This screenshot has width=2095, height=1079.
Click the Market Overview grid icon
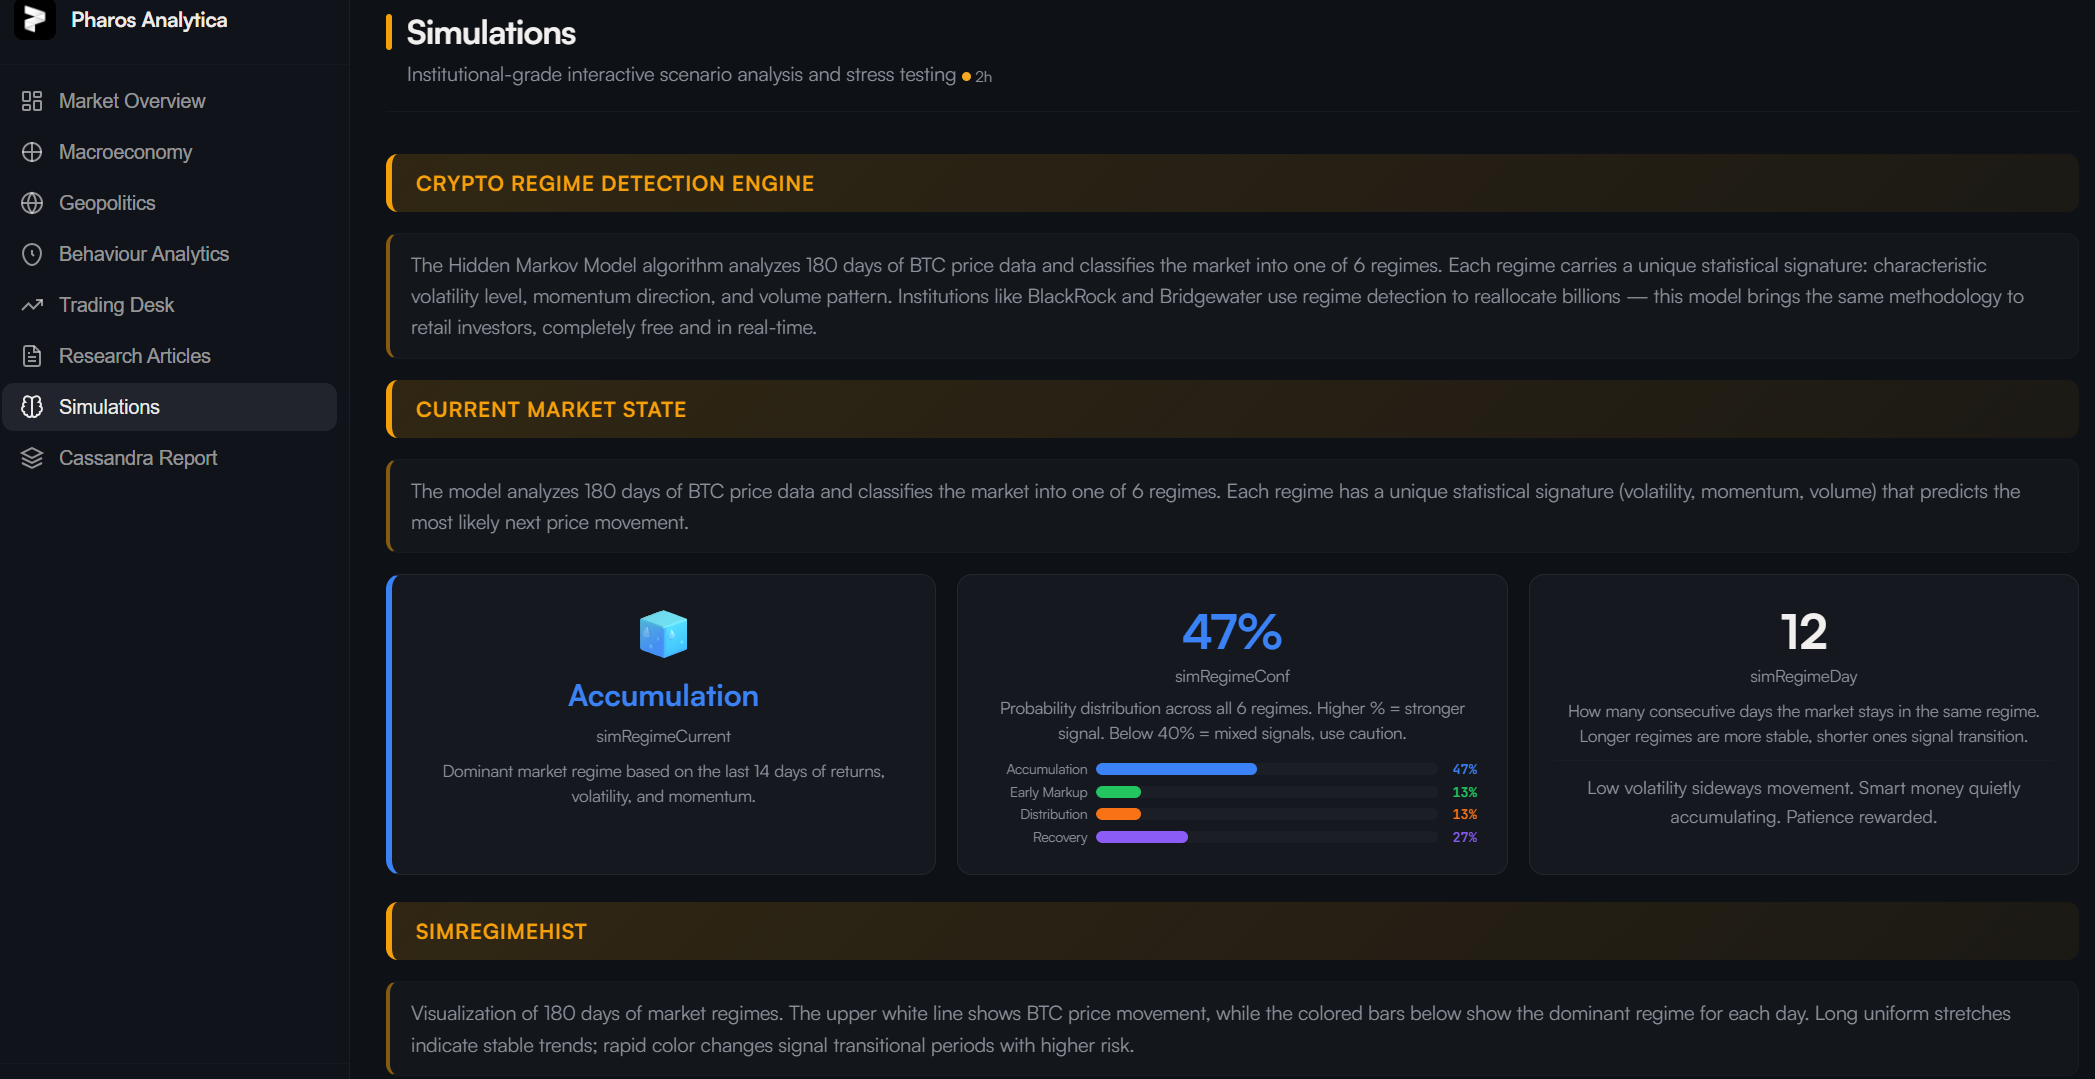click(32, 101)
